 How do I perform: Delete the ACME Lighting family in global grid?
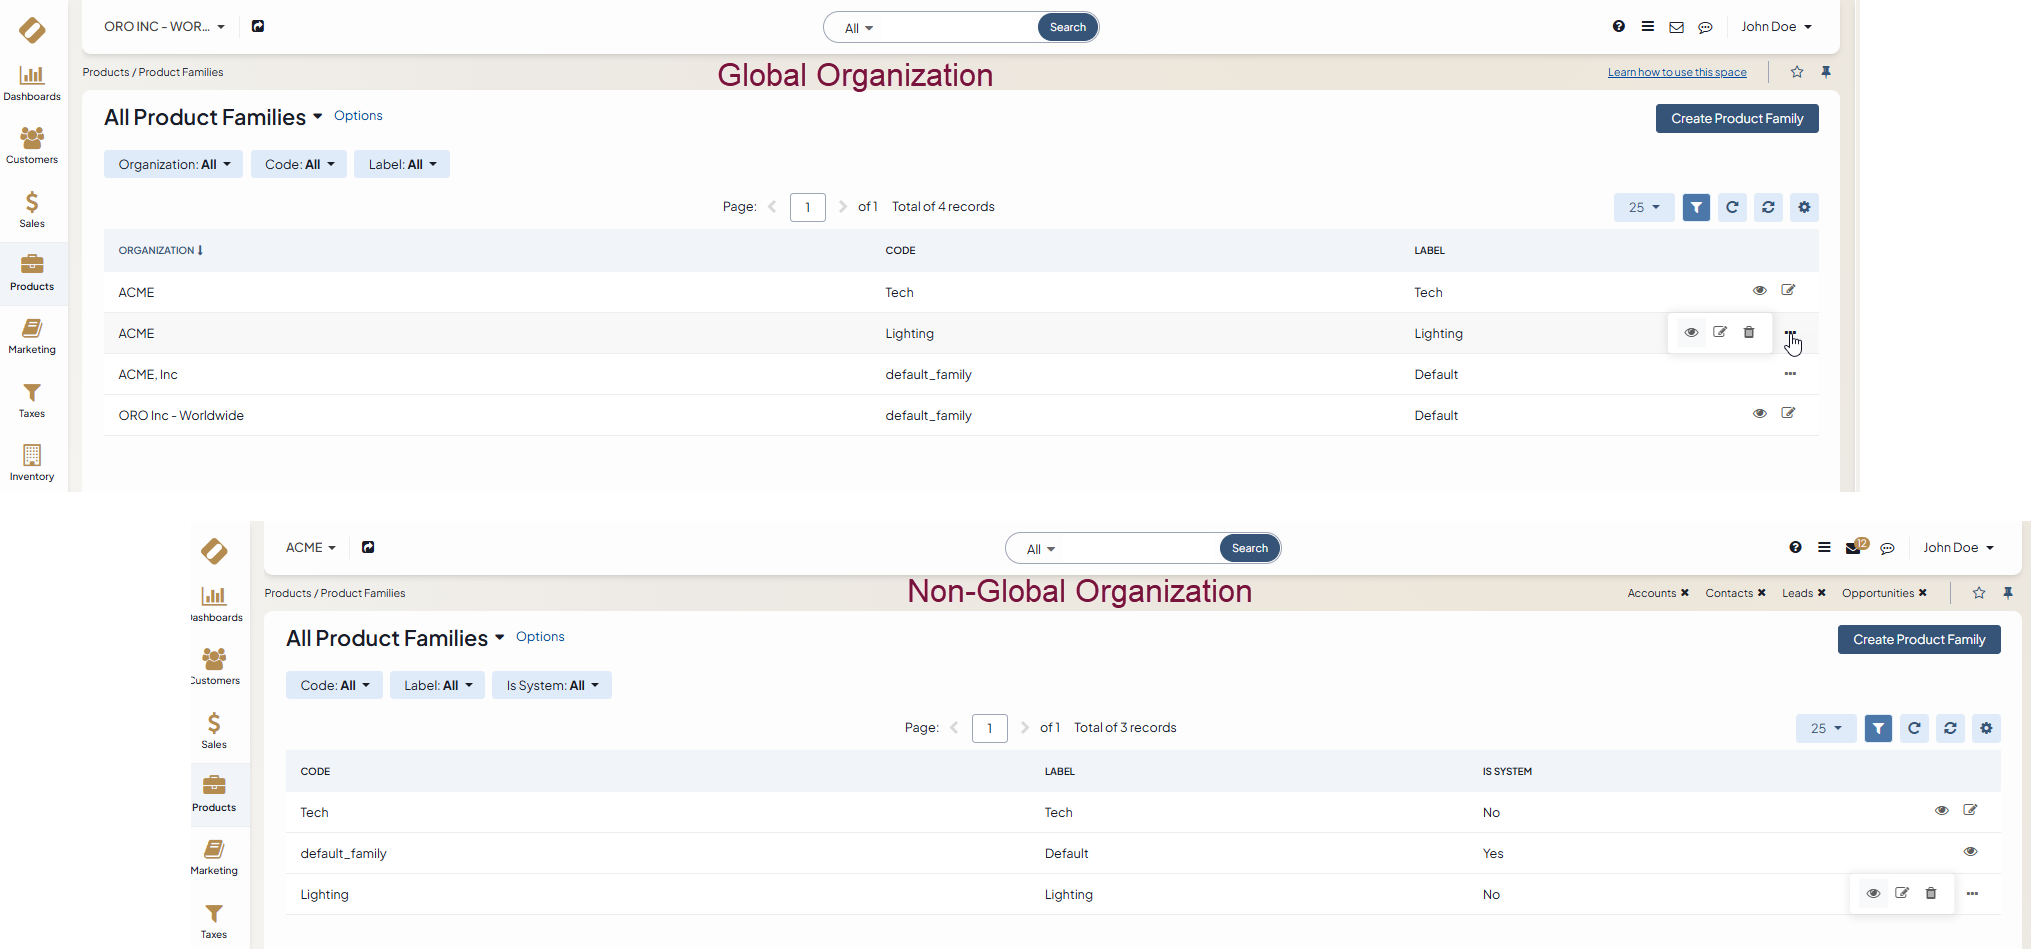click(1748, 333)
